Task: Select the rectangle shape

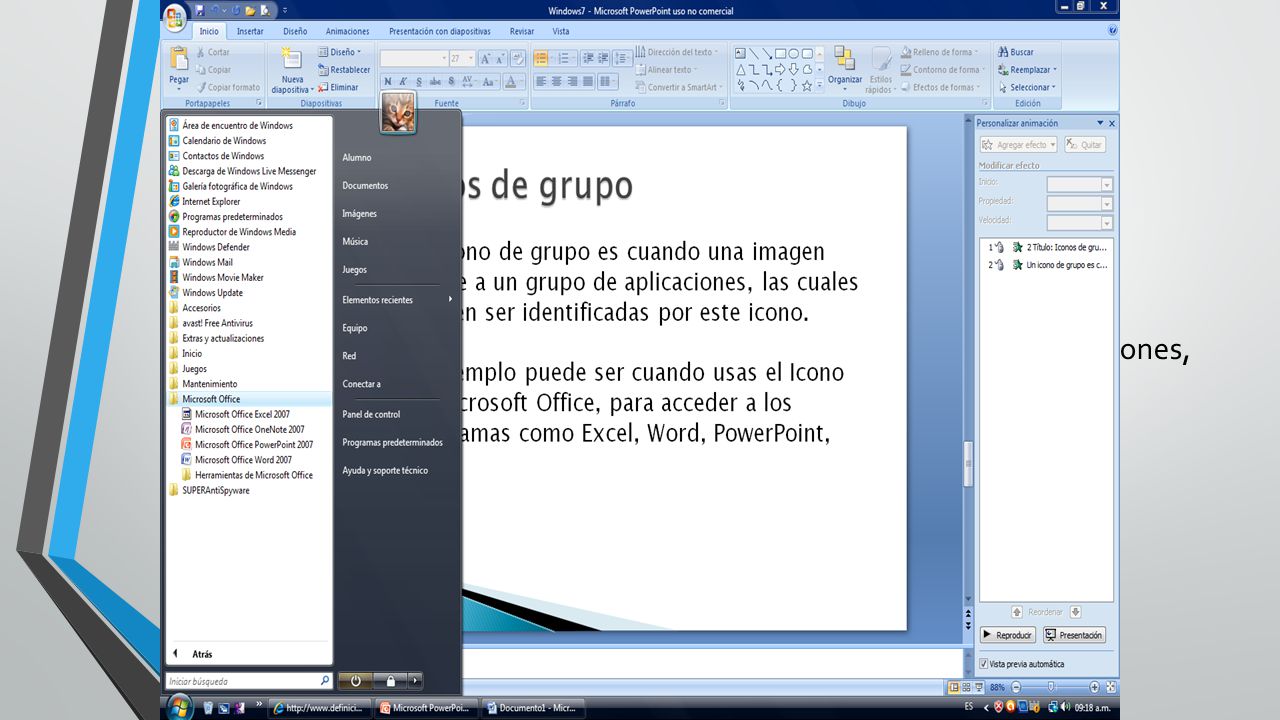Action: pos(781,53)
